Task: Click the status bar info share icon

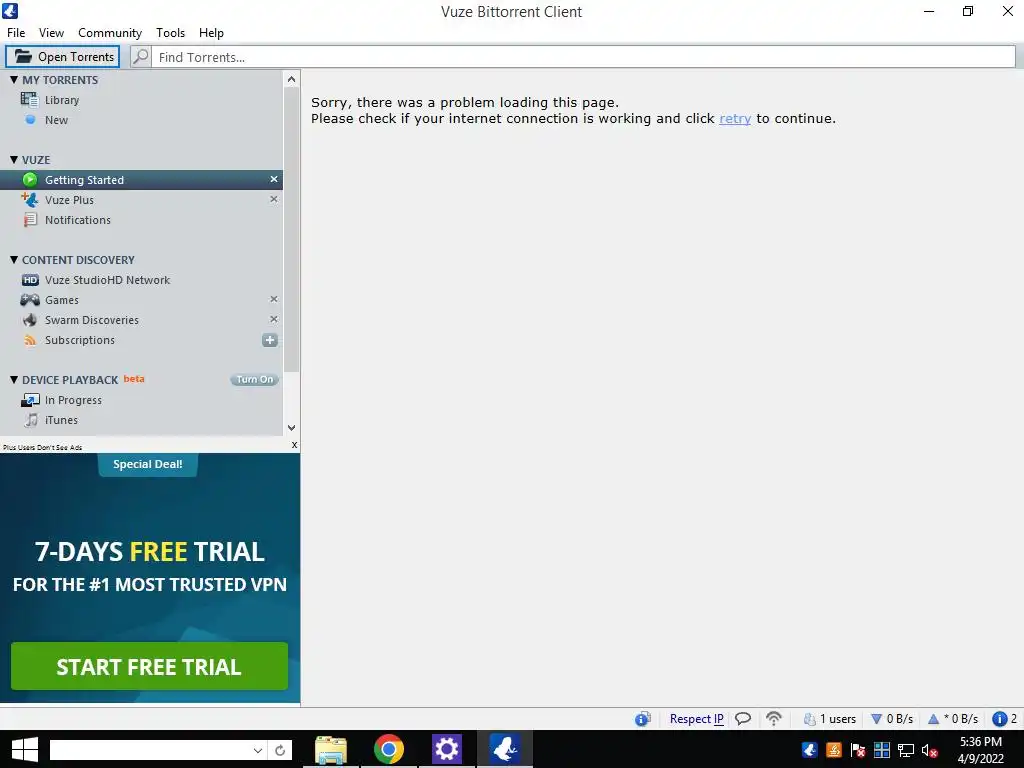Action: tap(643, 719)
